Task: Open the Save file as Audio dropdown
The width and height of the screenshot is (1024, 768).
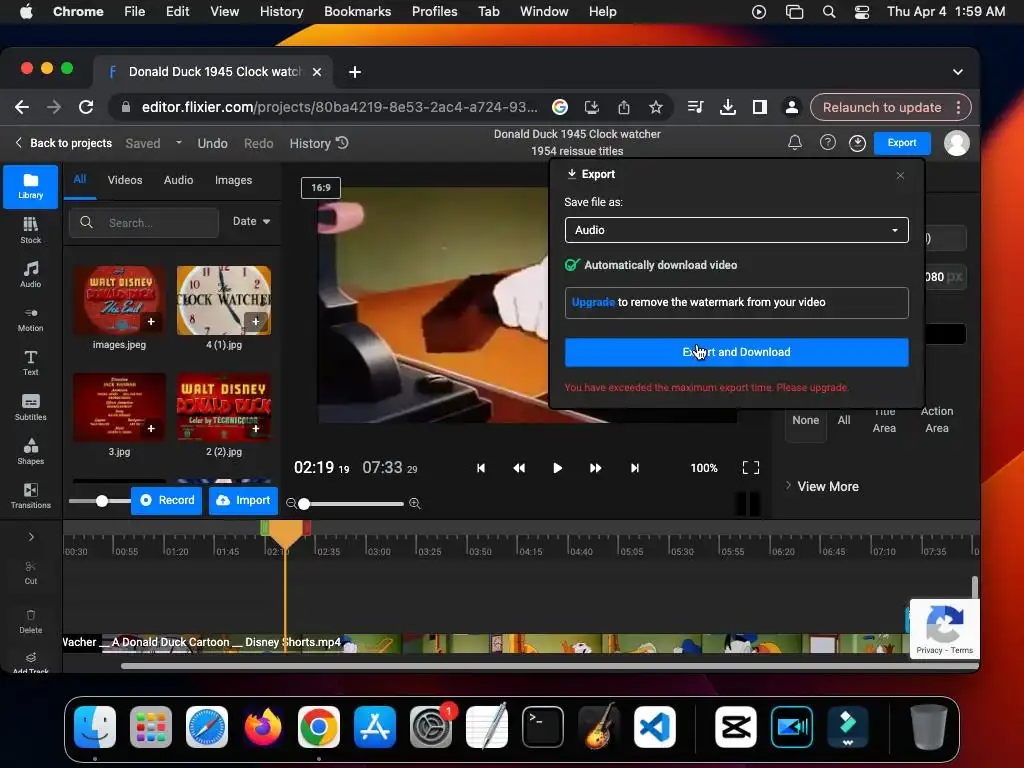Action: (x=736, y=230)
